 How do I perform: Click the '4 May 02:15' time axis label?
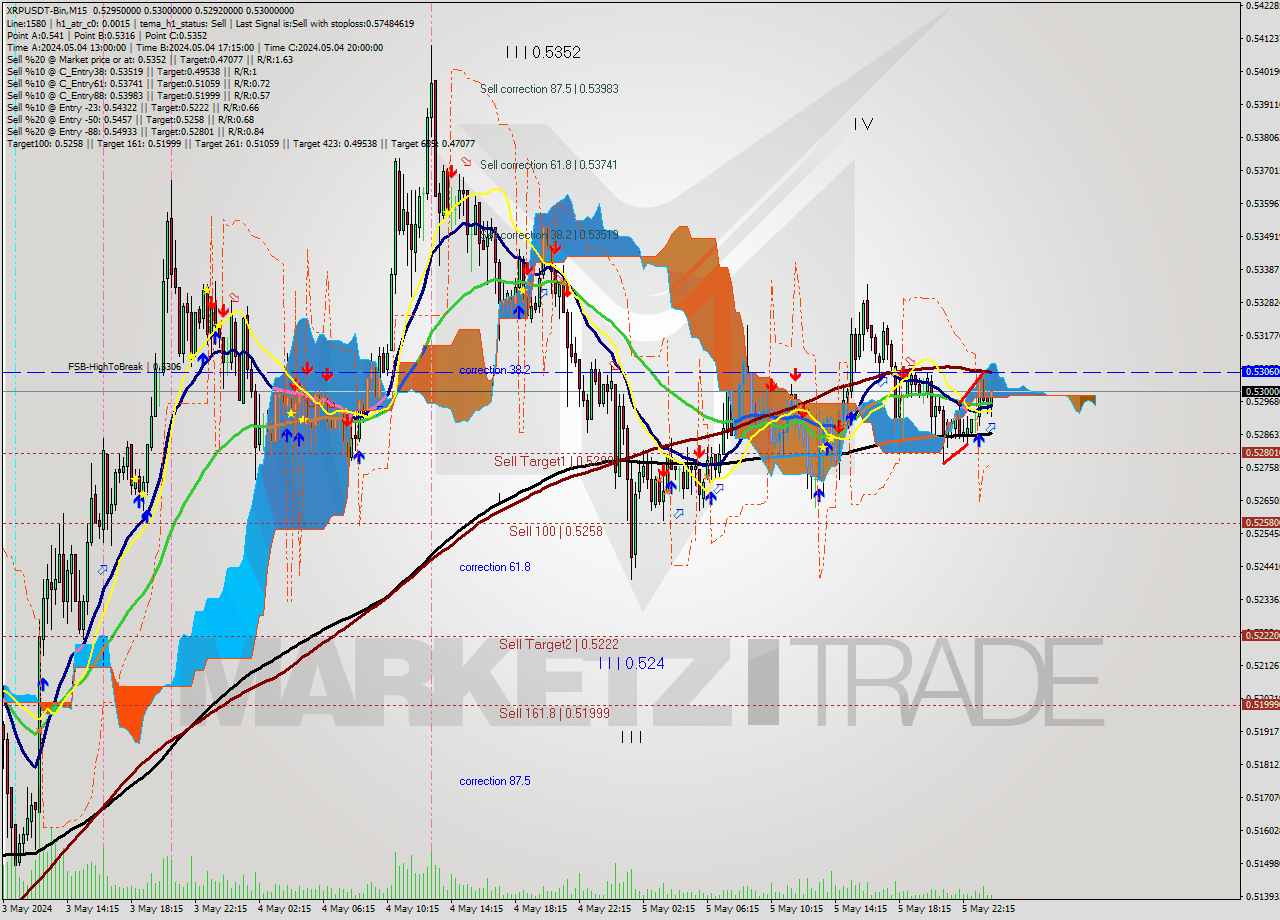coord(285,909)
